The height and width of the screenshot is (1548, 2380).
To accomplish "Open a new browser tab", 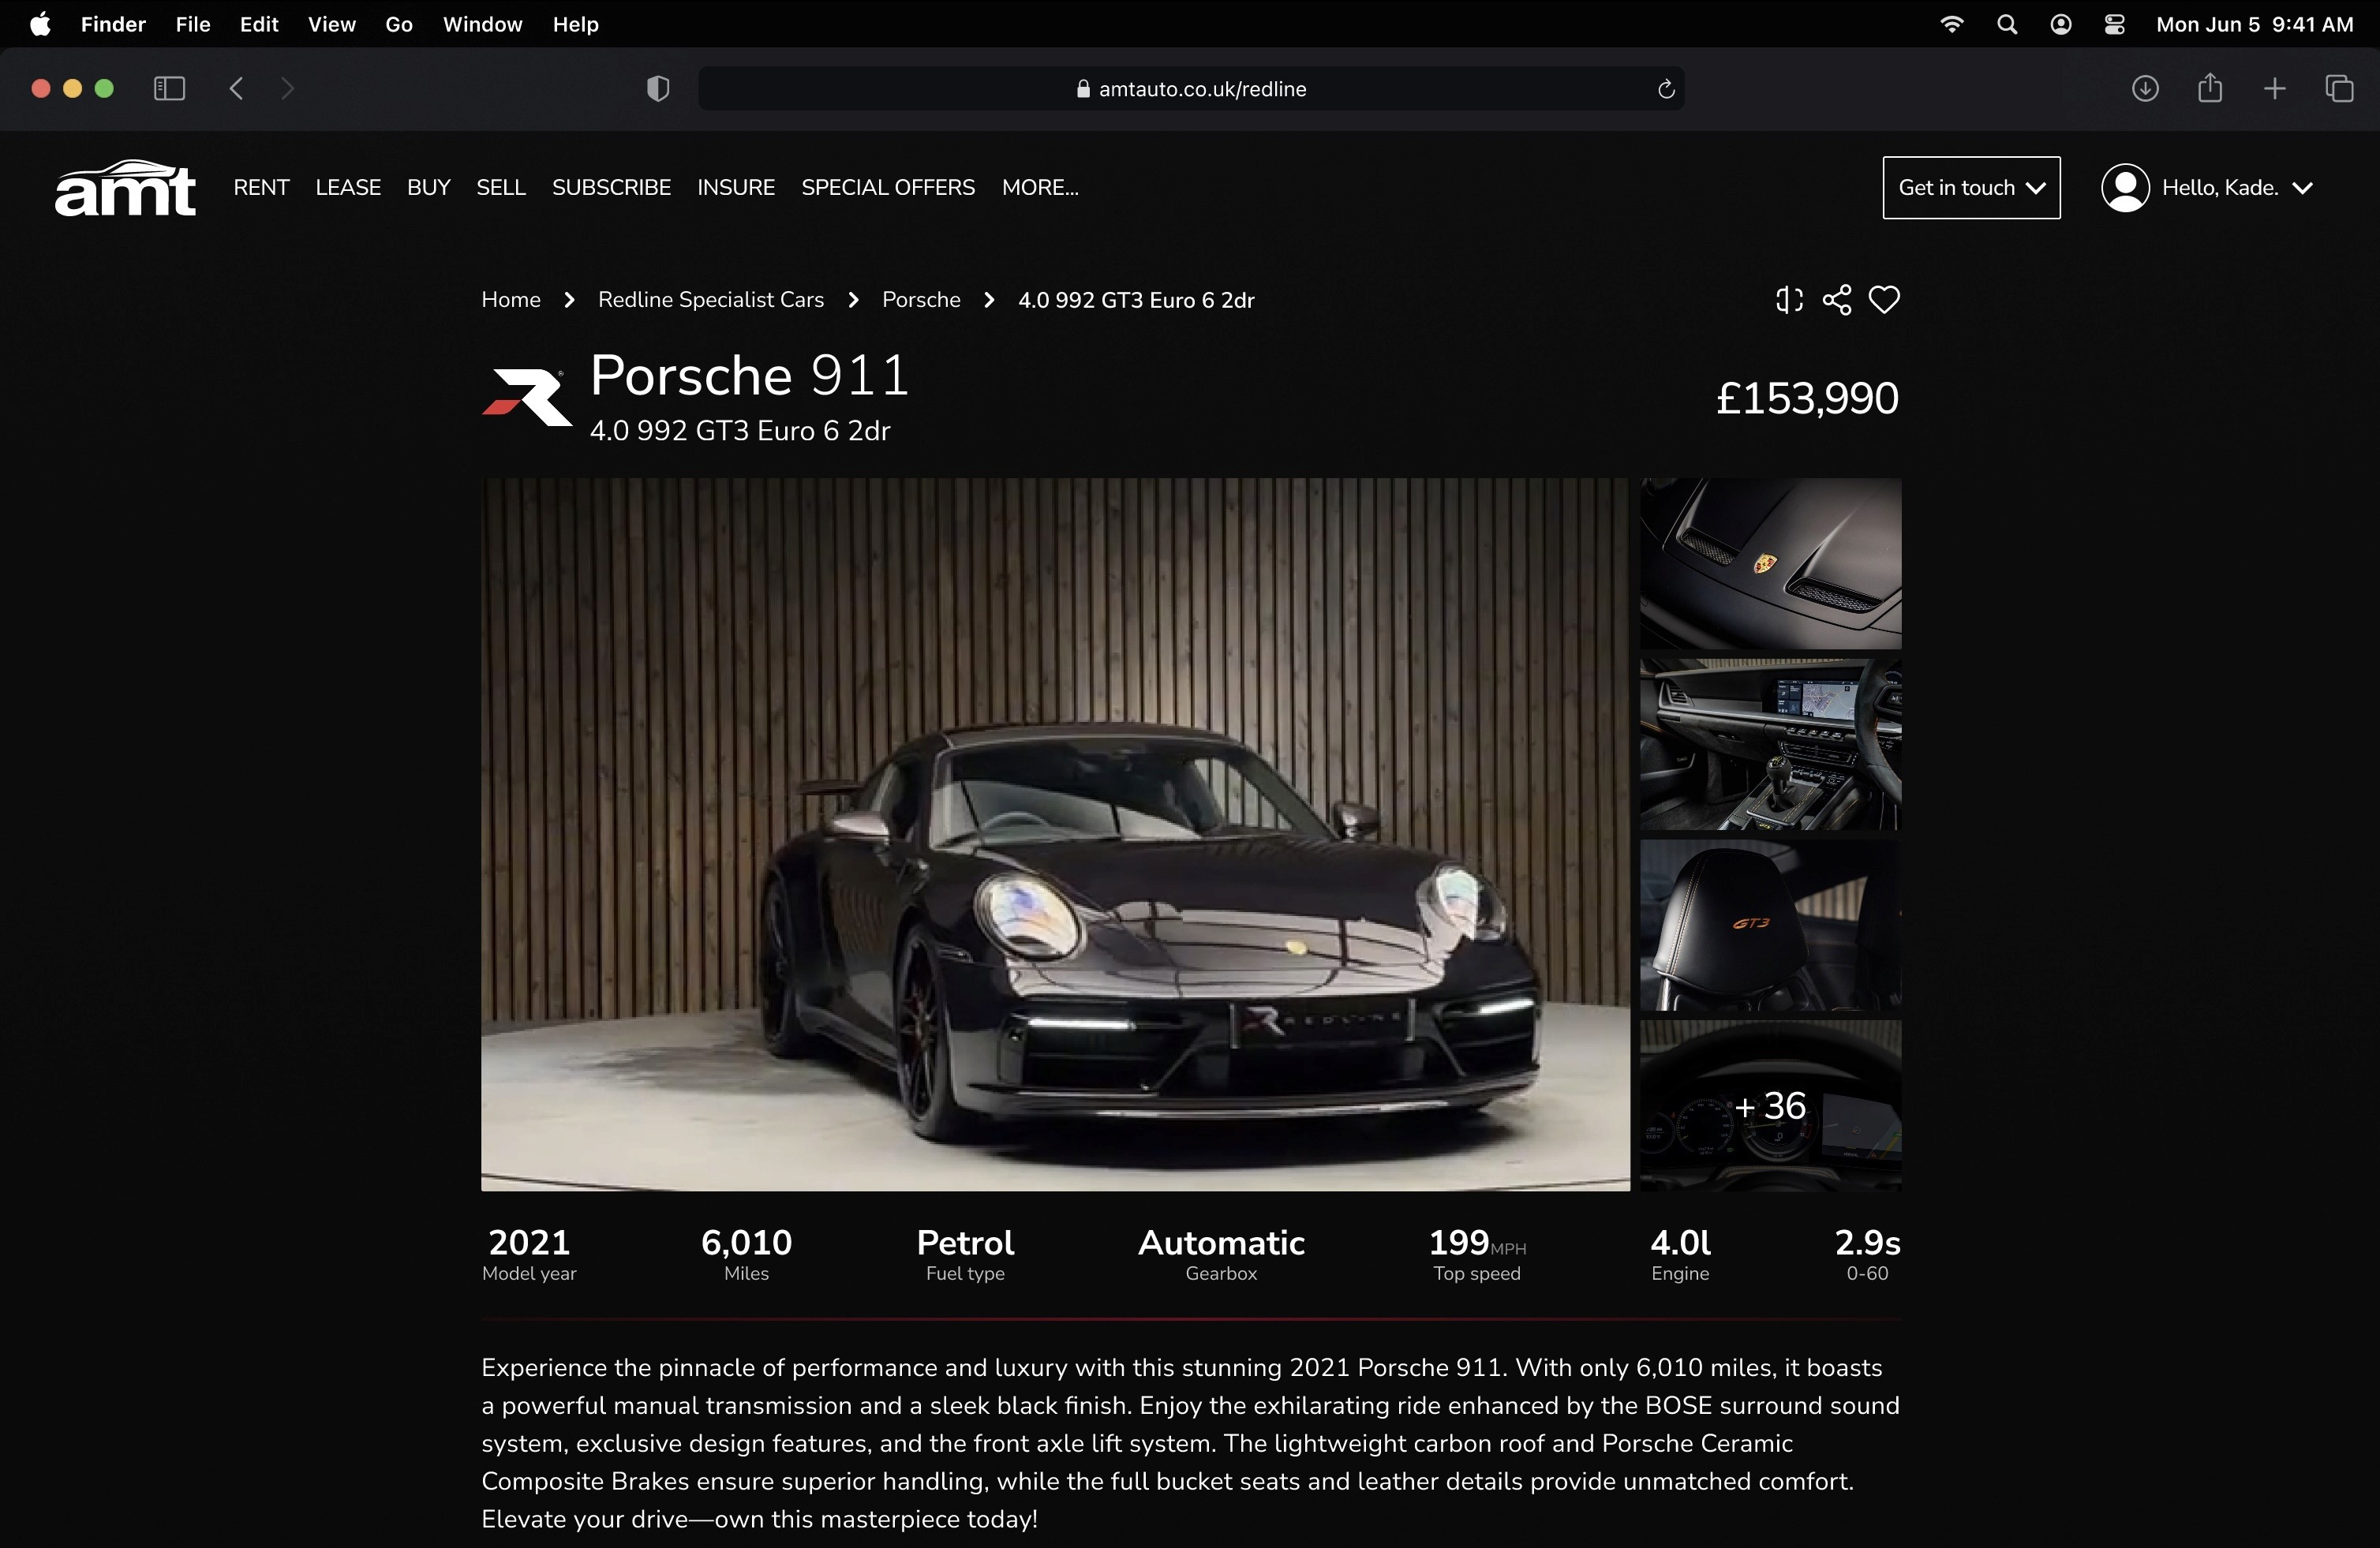I will 2275,89.
